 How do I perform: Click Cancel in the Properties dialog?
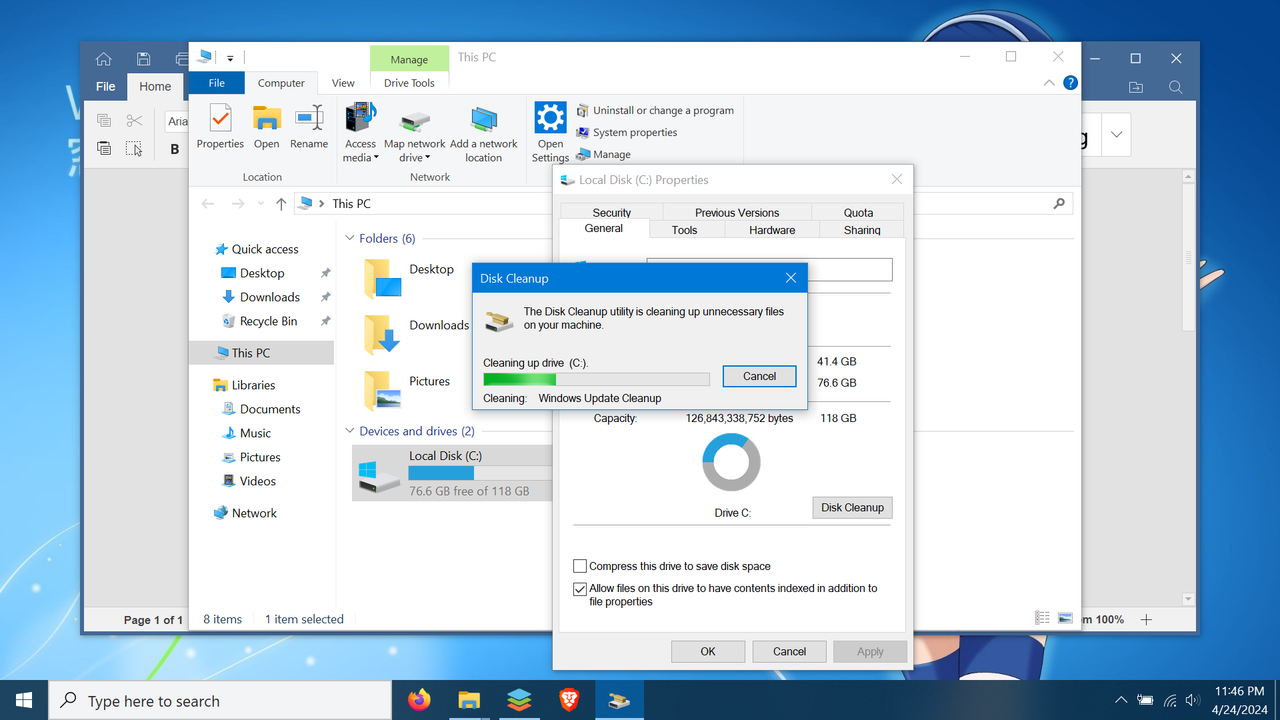[x=789, y=651]
